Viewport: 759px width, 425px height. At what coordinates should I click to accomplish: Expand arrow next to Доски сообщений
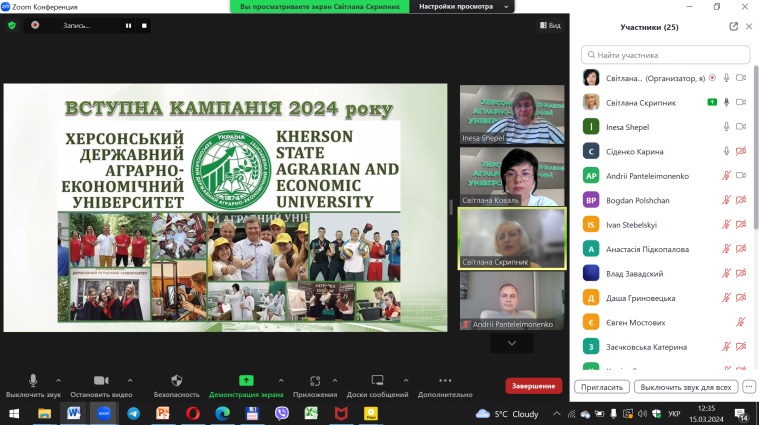406,380
